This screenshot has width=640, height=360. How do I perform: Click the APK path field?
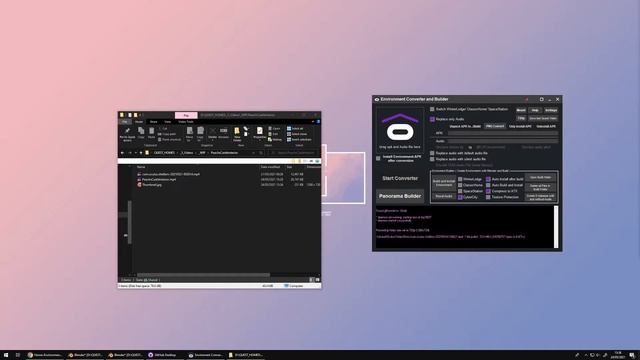pos(503,133)
